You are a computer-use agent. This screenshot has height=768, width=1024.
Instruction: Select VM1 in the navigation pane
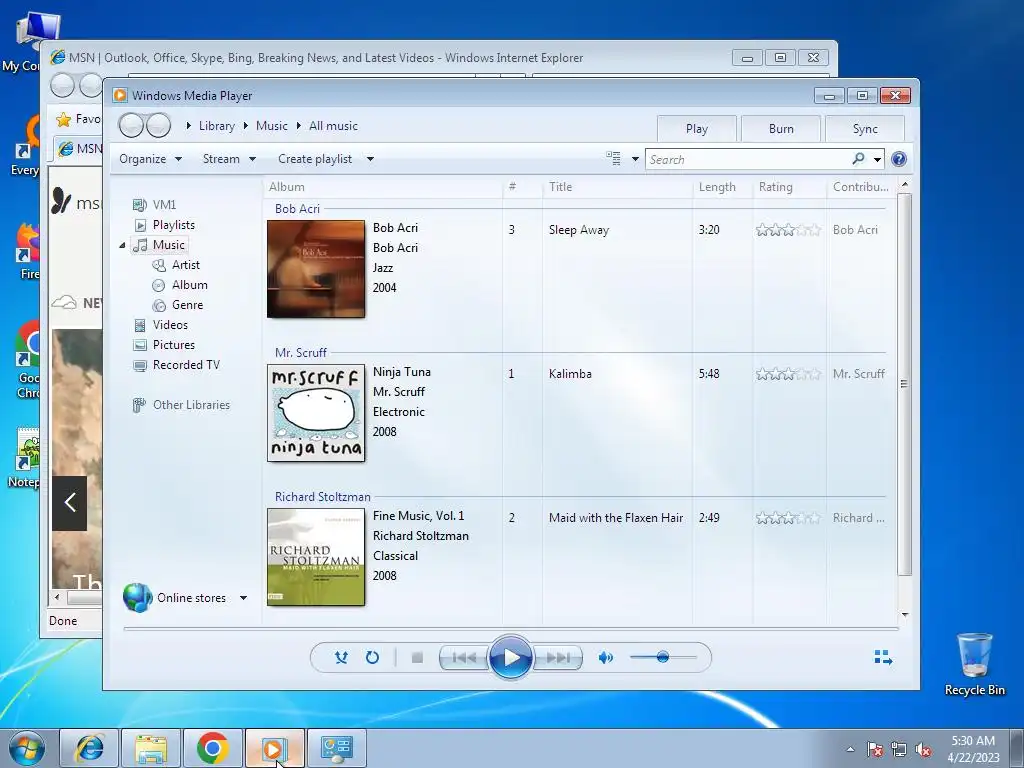click(155, 204)
